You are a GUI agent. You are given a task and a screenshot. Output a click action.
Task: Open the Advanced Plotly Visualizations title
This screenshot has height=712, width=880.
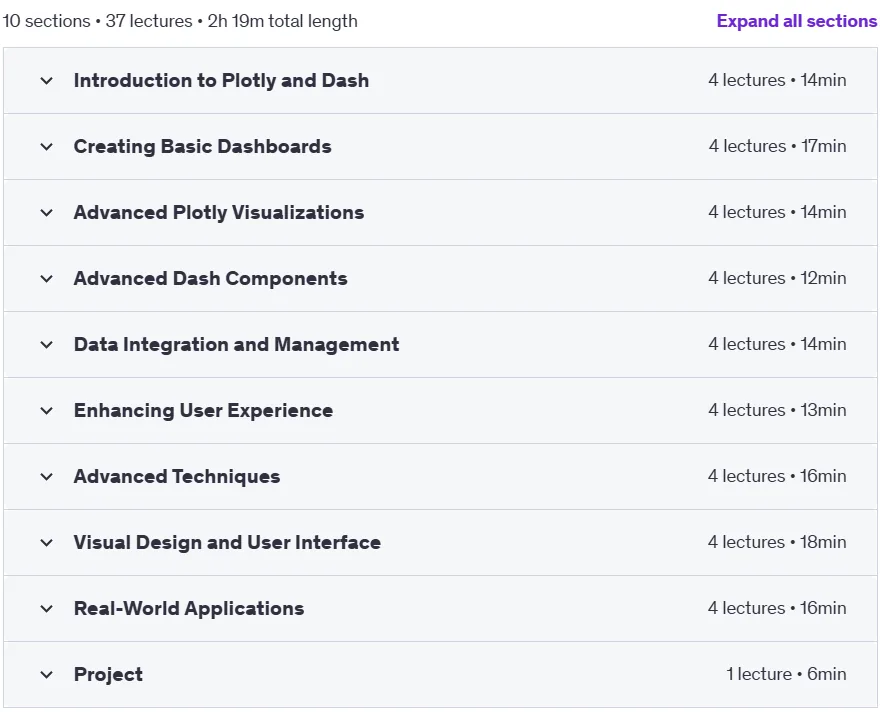tap(219, 213)
